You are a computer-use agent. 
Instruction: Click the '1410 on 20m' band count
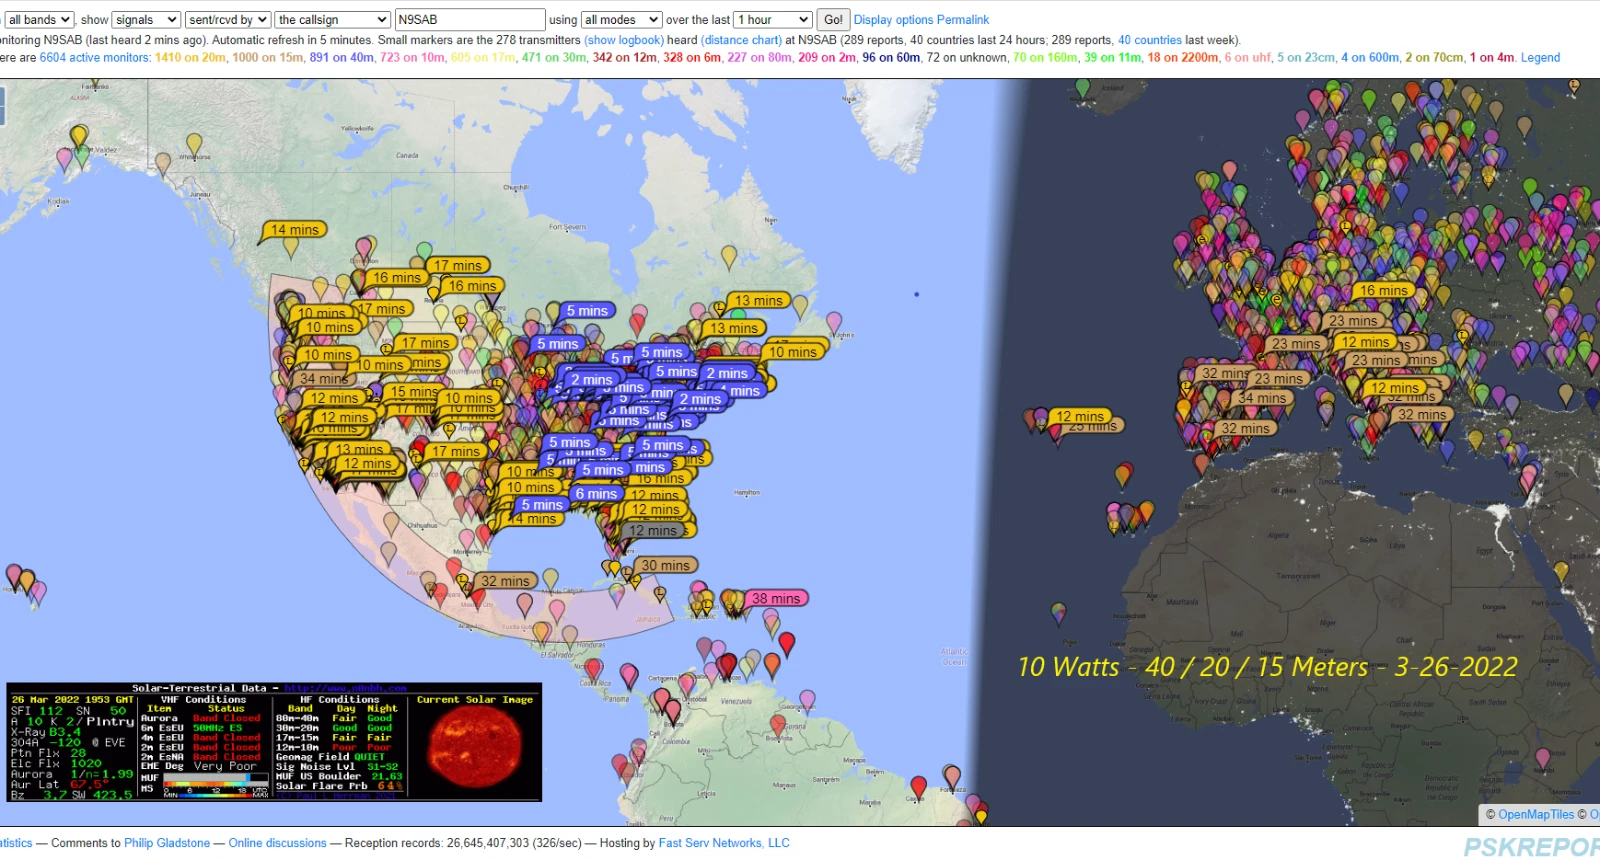click(x=191, y=58)
